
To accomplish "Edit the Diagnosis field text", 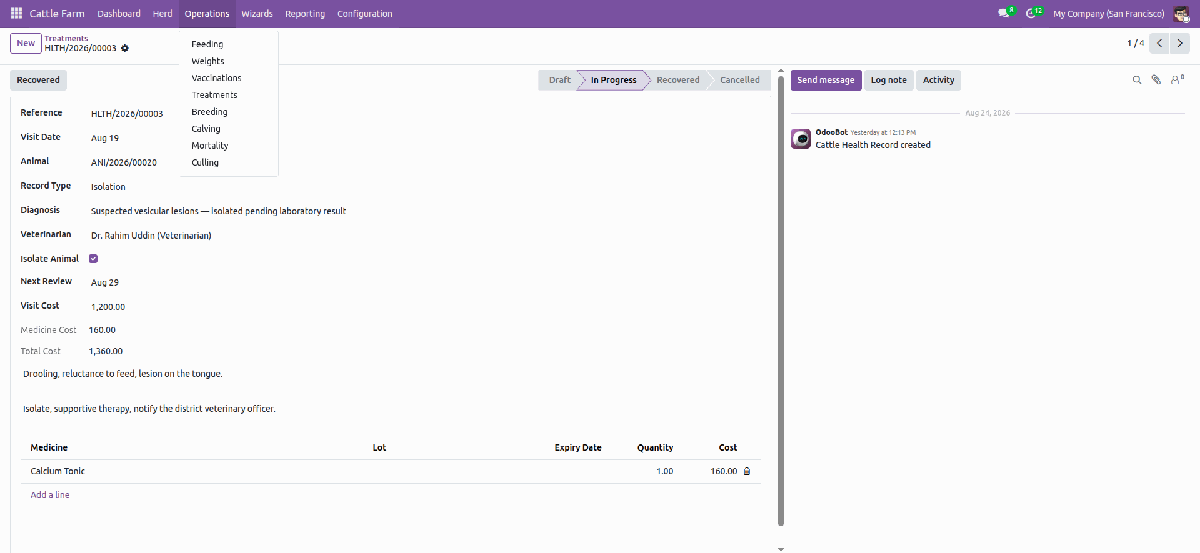I will 219,211.
